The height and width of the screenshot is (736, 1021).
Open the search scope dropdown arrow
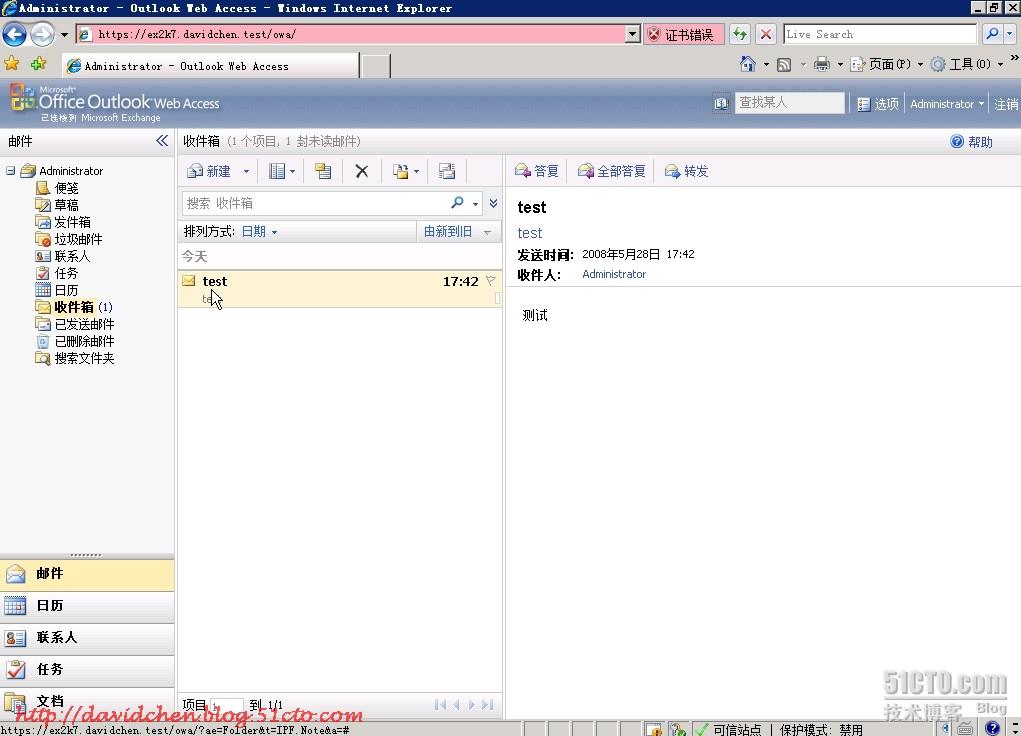click(475, 204)
